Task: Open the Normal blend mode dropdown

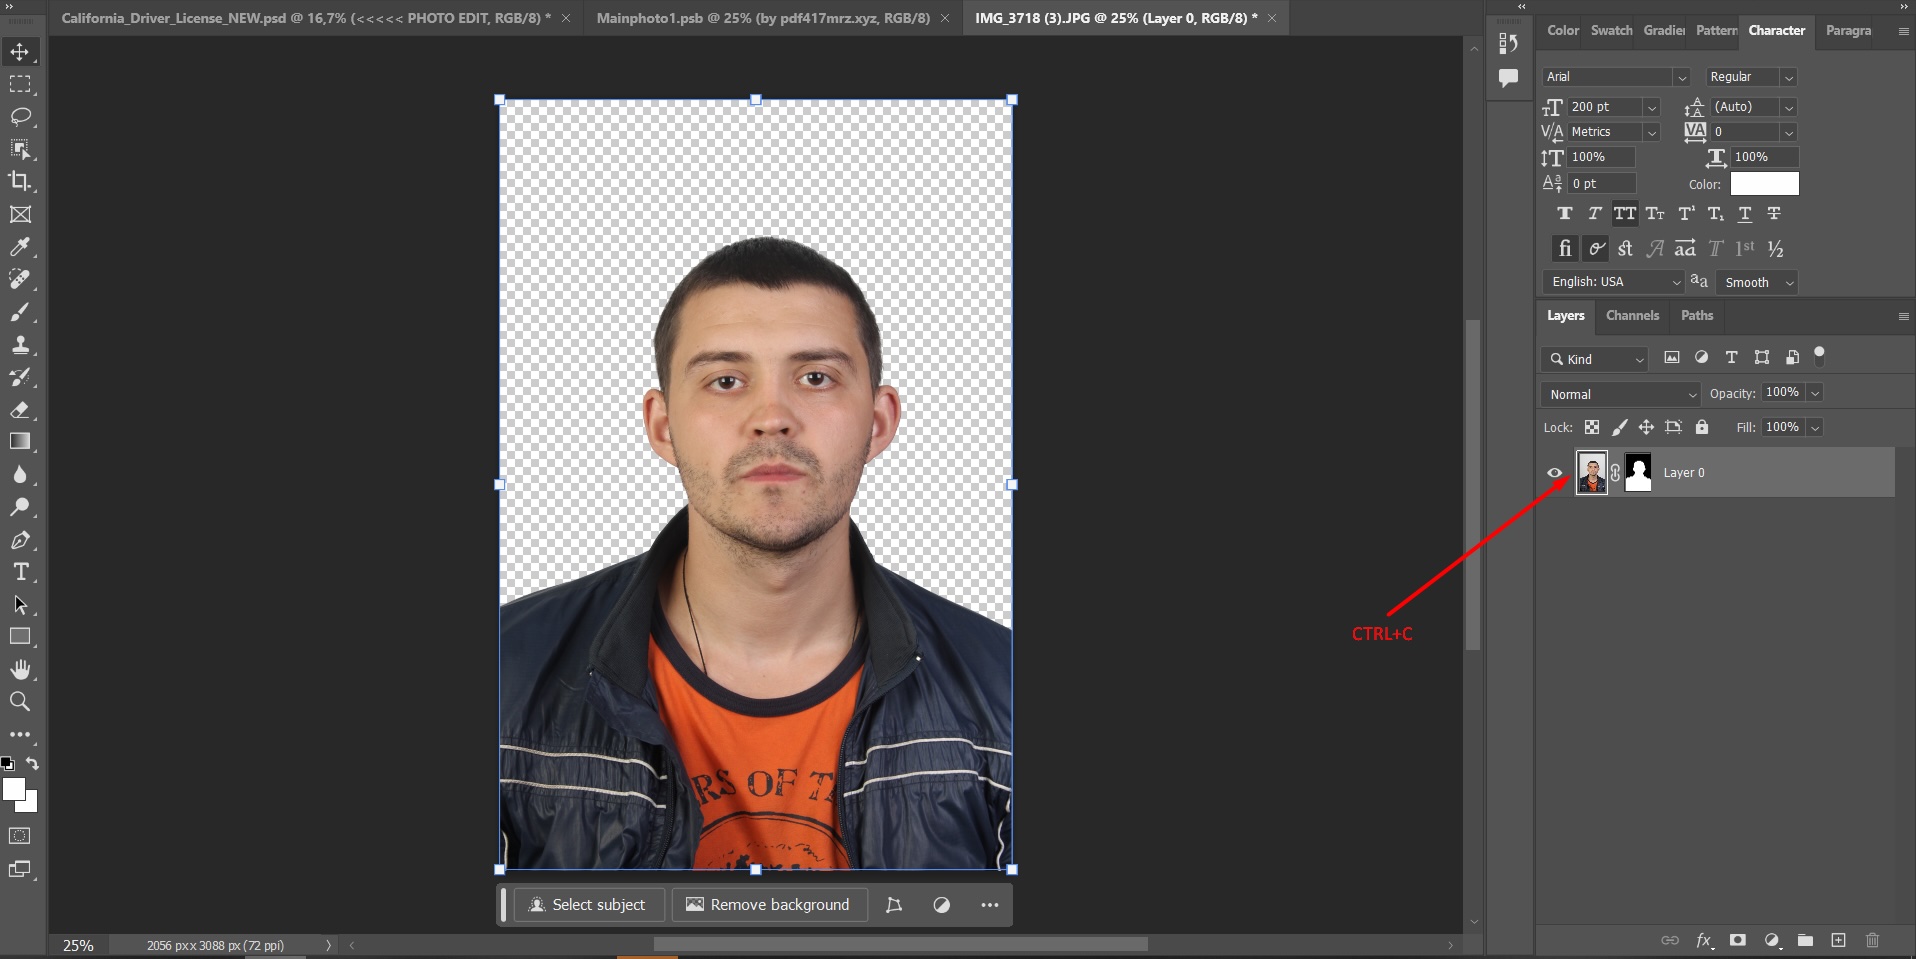Action: click(1619, 394)
